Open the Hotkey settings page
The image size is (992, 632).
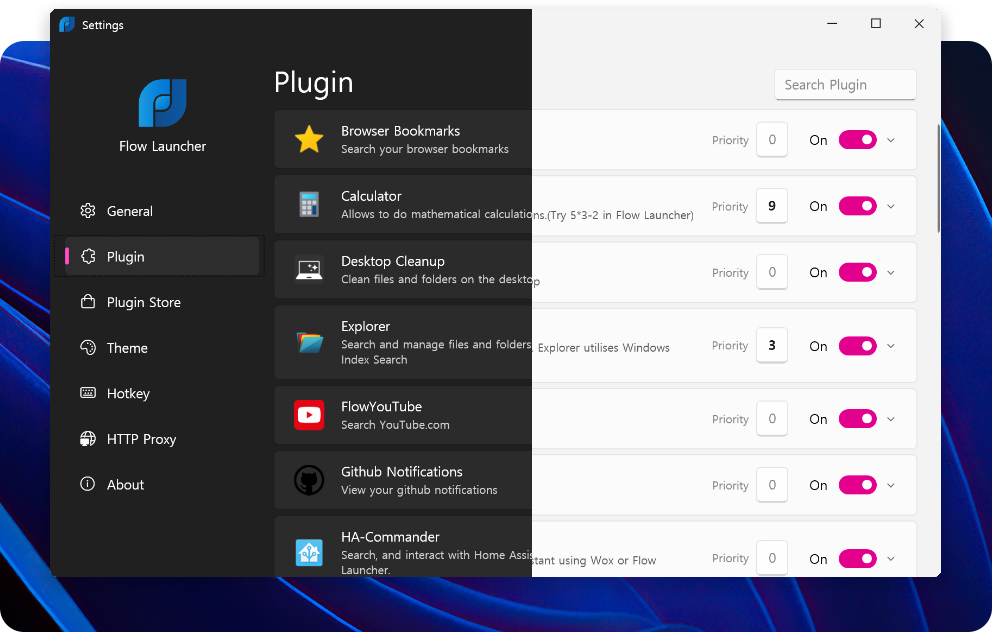tap(127, 393)
